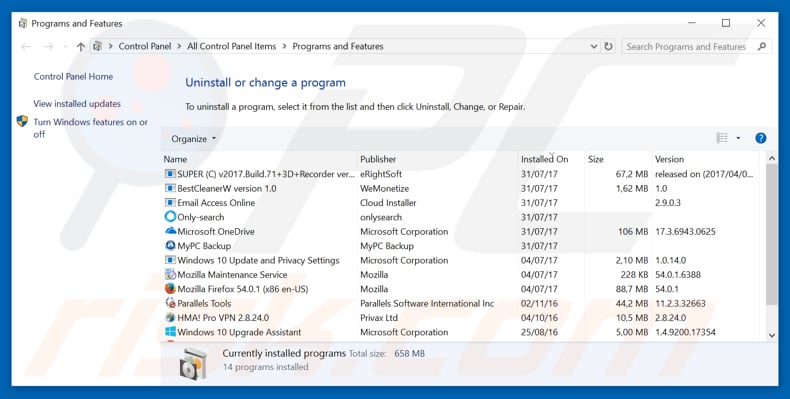Click the Windows features shield icon
Viewport: 790px width, 399px height.
(x=22, y=121)
